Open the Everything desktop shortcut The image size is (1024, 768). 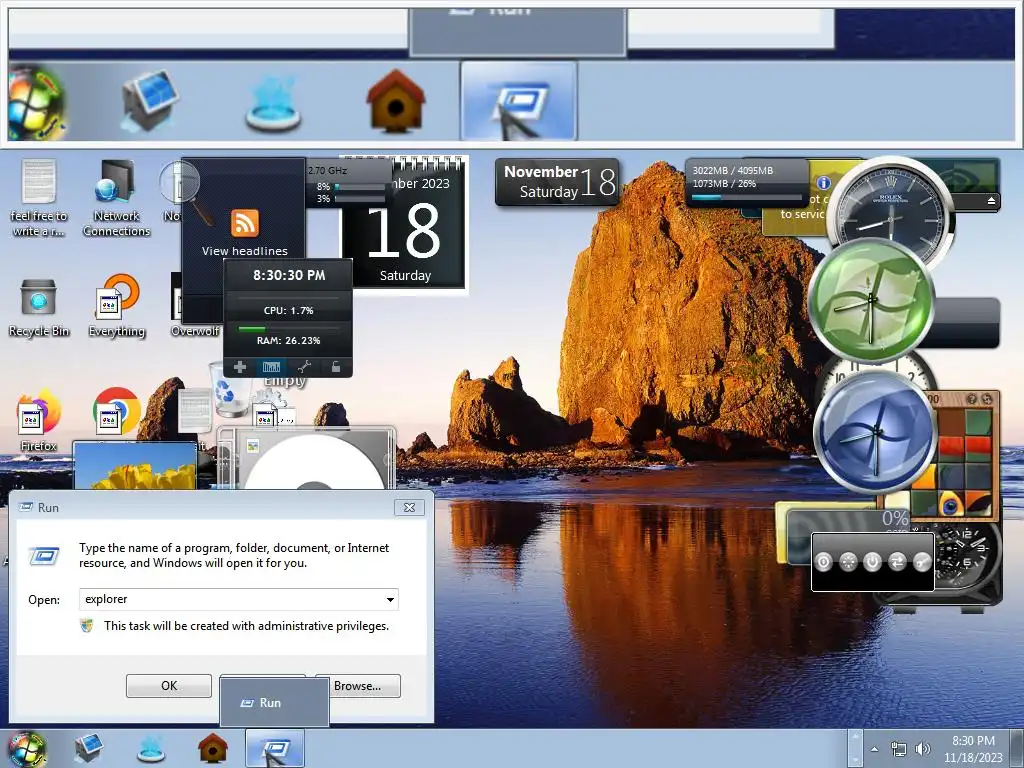tap(117, 306)
